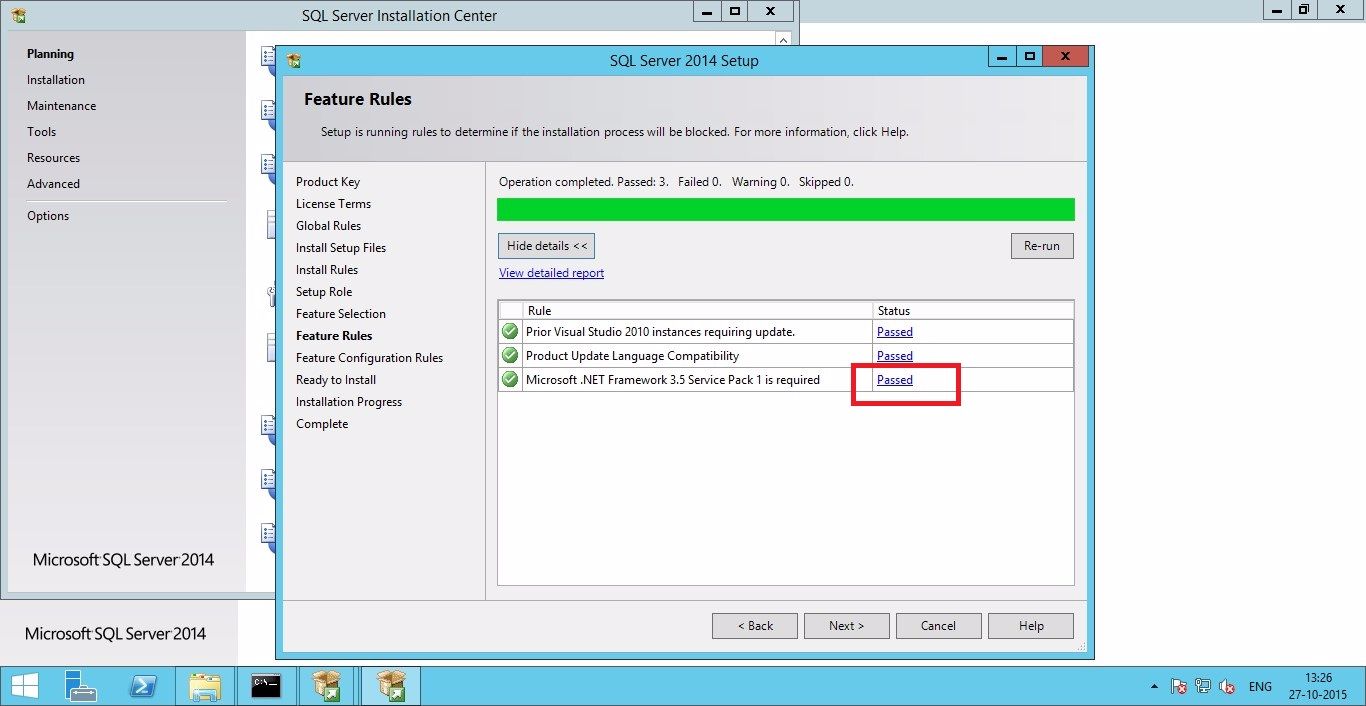Show hidden tray icons arrow
Image resolution: width=1366 pixels, height=706 pixels.
click(x=1155, y=686)
